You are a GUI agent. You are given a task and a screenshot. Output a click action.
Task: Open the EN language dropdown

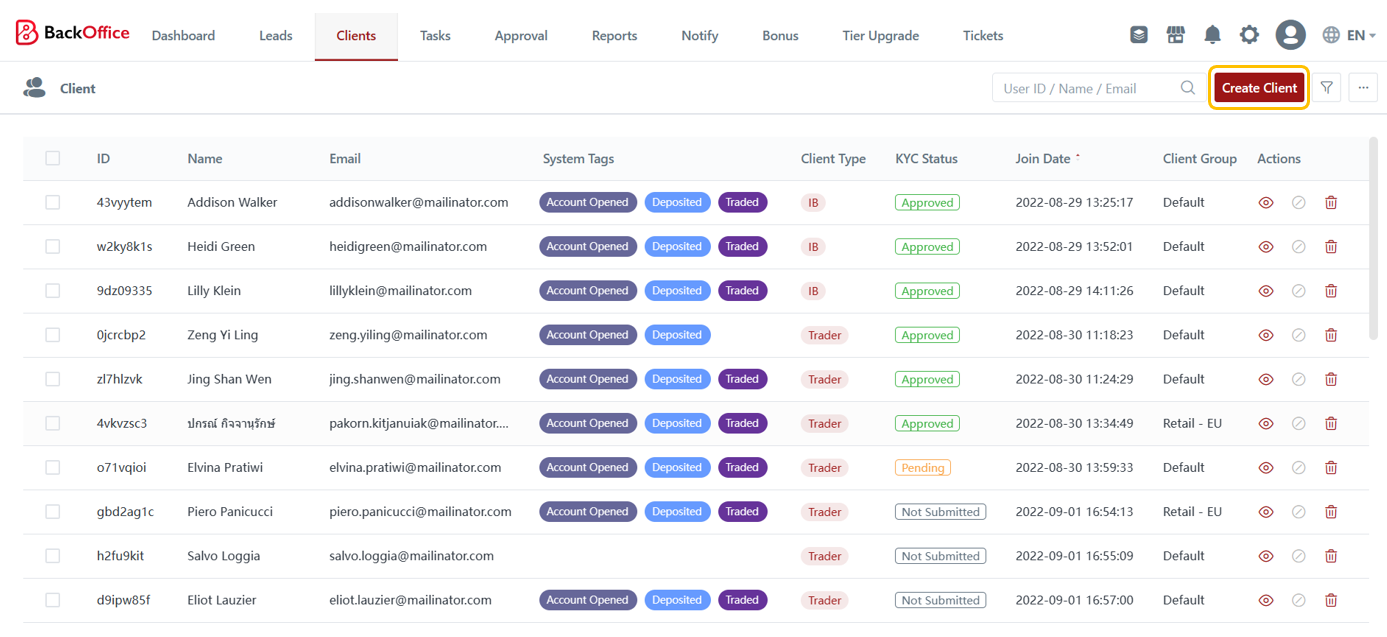coord(1348,35)
